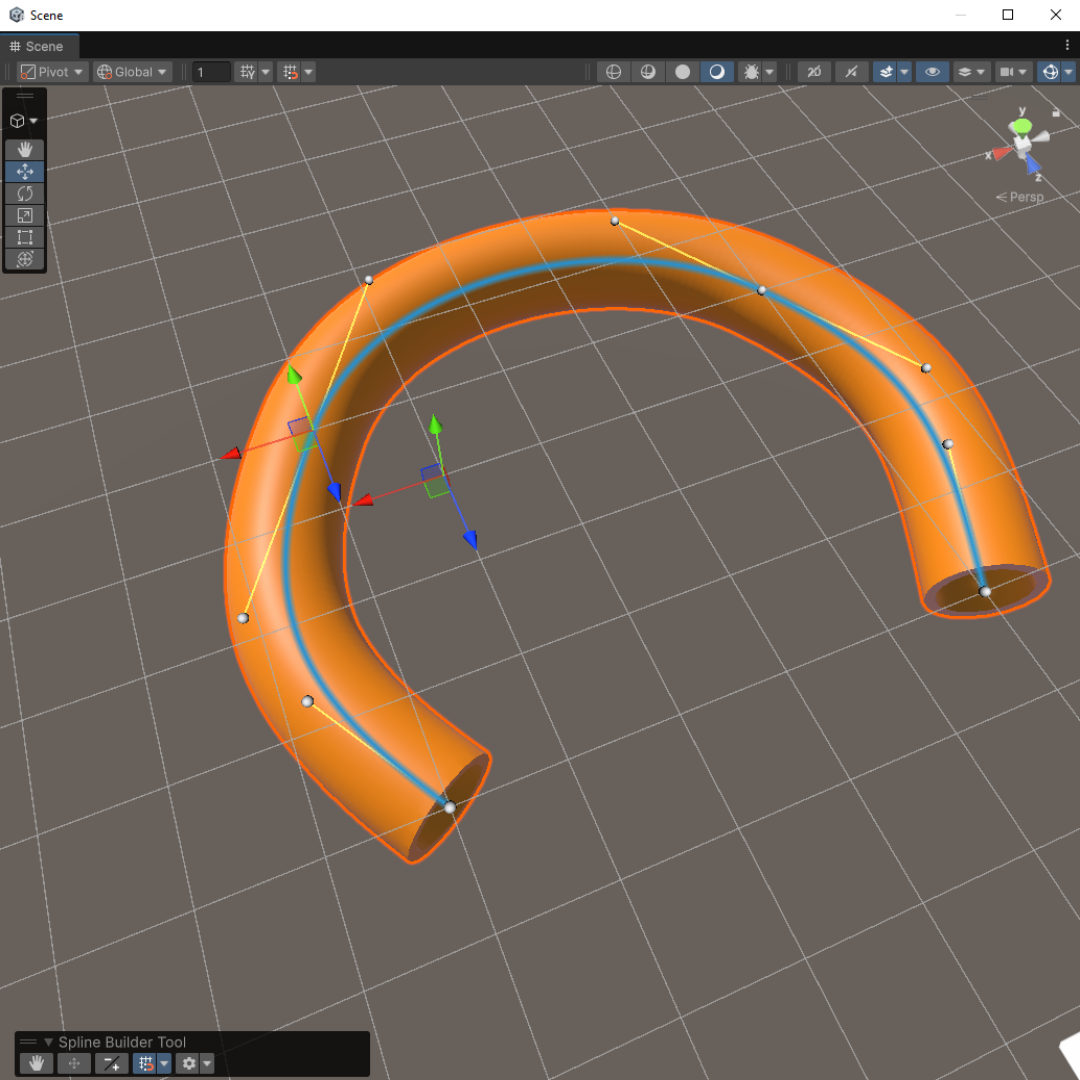The image size is (1080, 1080).
Task: Open the Global handle rotation dropdown
Action: (x=132, y=72)
